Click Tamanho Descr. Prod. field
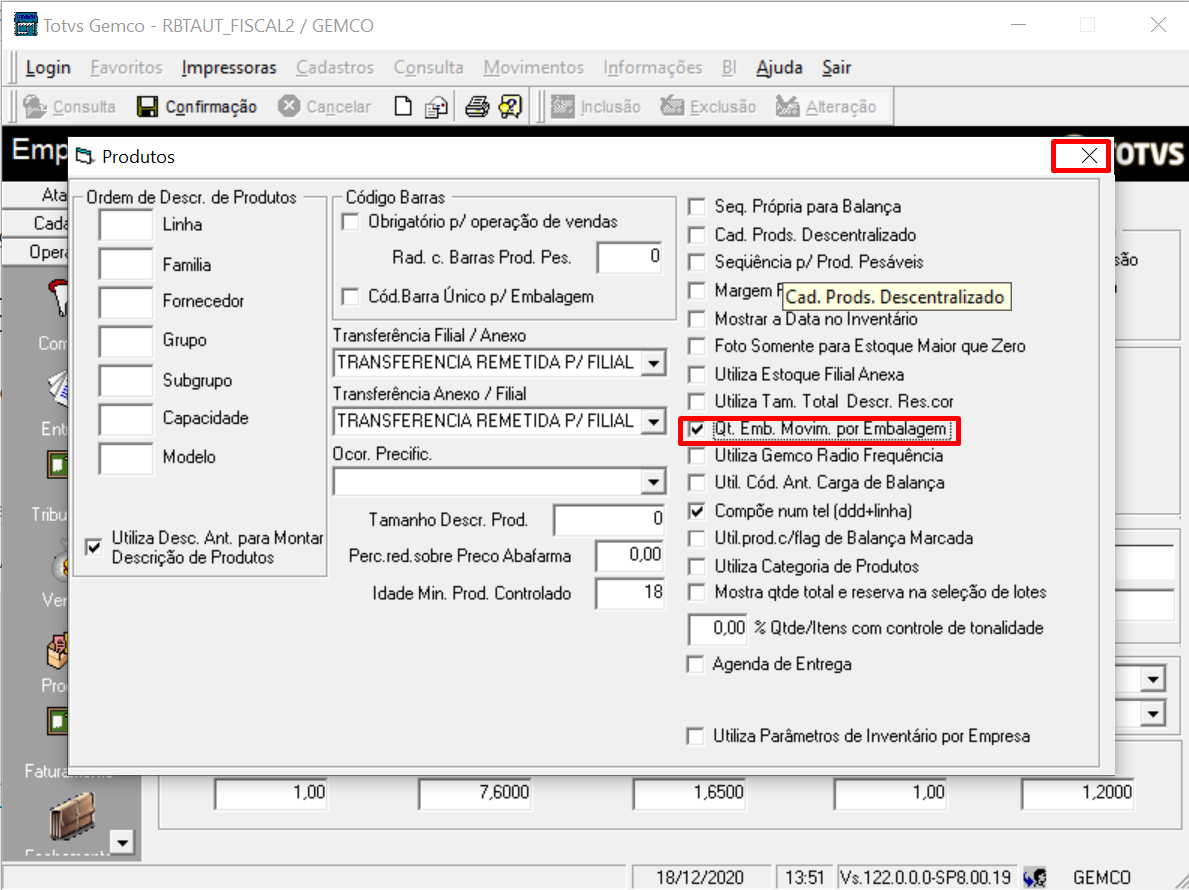The width and height of the screenshot is (1189, 890). (x=609, y=520)
